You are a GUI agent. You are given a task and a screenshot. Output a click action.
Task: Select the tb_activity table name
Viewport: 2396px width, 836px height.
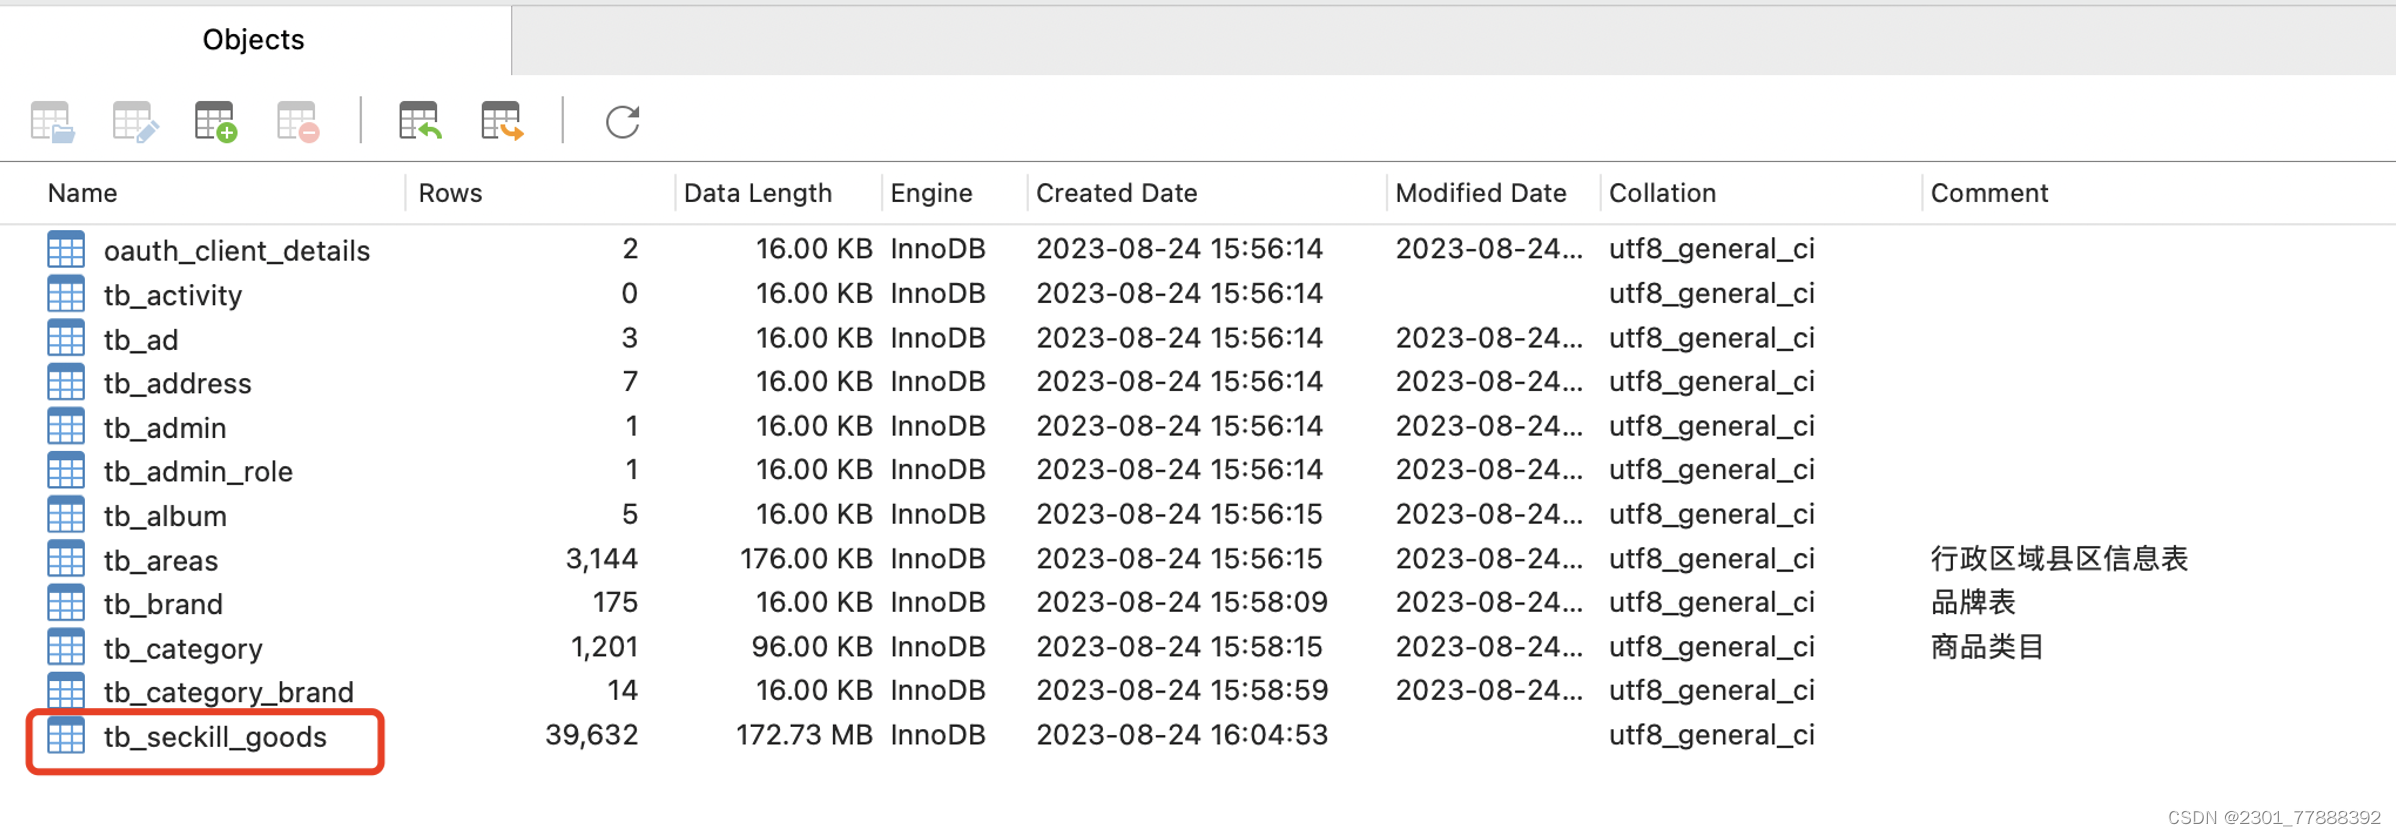[173, 295]
